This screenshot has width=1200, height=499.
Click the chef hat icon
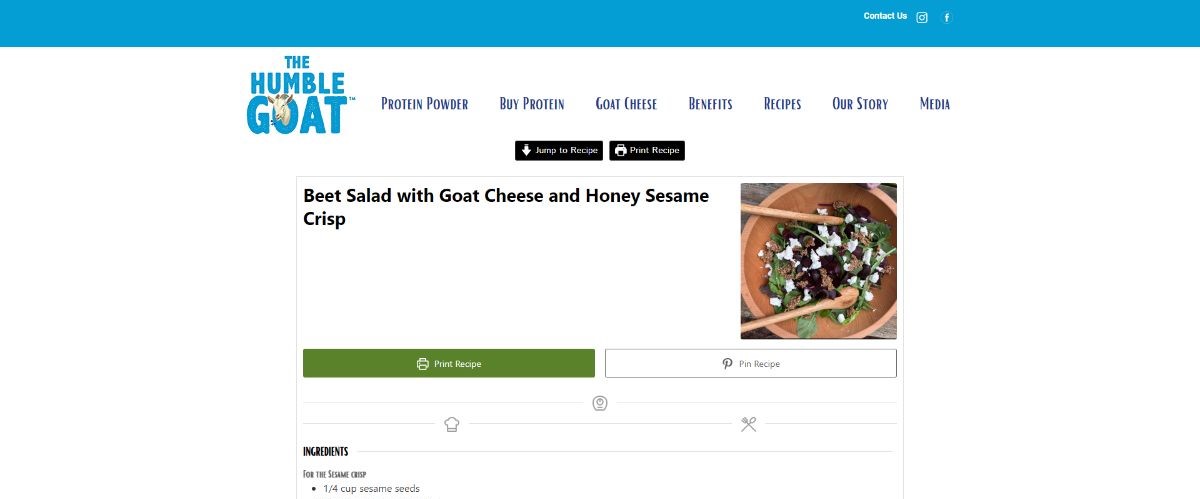coord(452,424)
